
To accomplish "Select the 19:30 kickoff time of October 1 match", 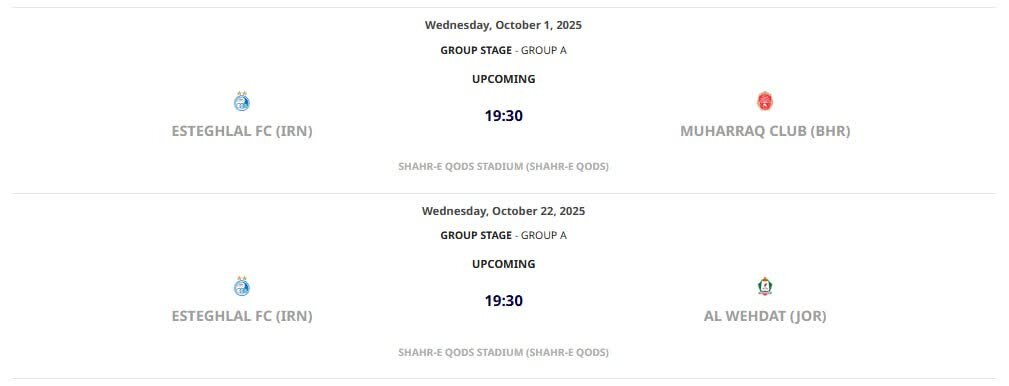I will 504,116.
